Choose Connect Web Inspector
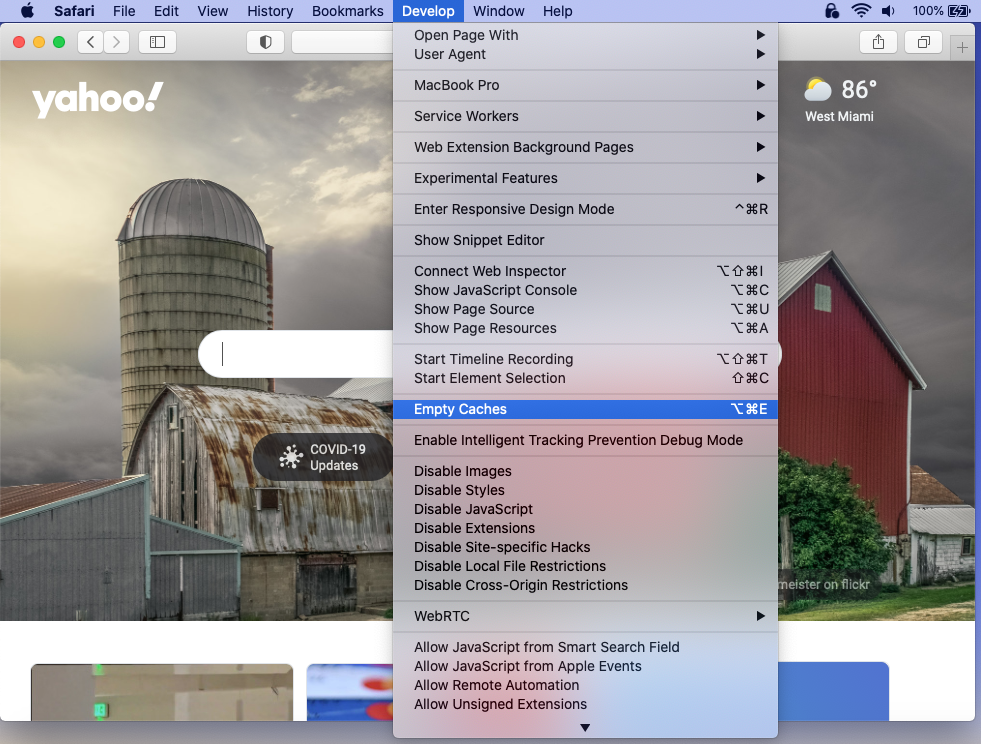Screen dimensions: 981x744 pyautogui.click(x=585, y=271)
